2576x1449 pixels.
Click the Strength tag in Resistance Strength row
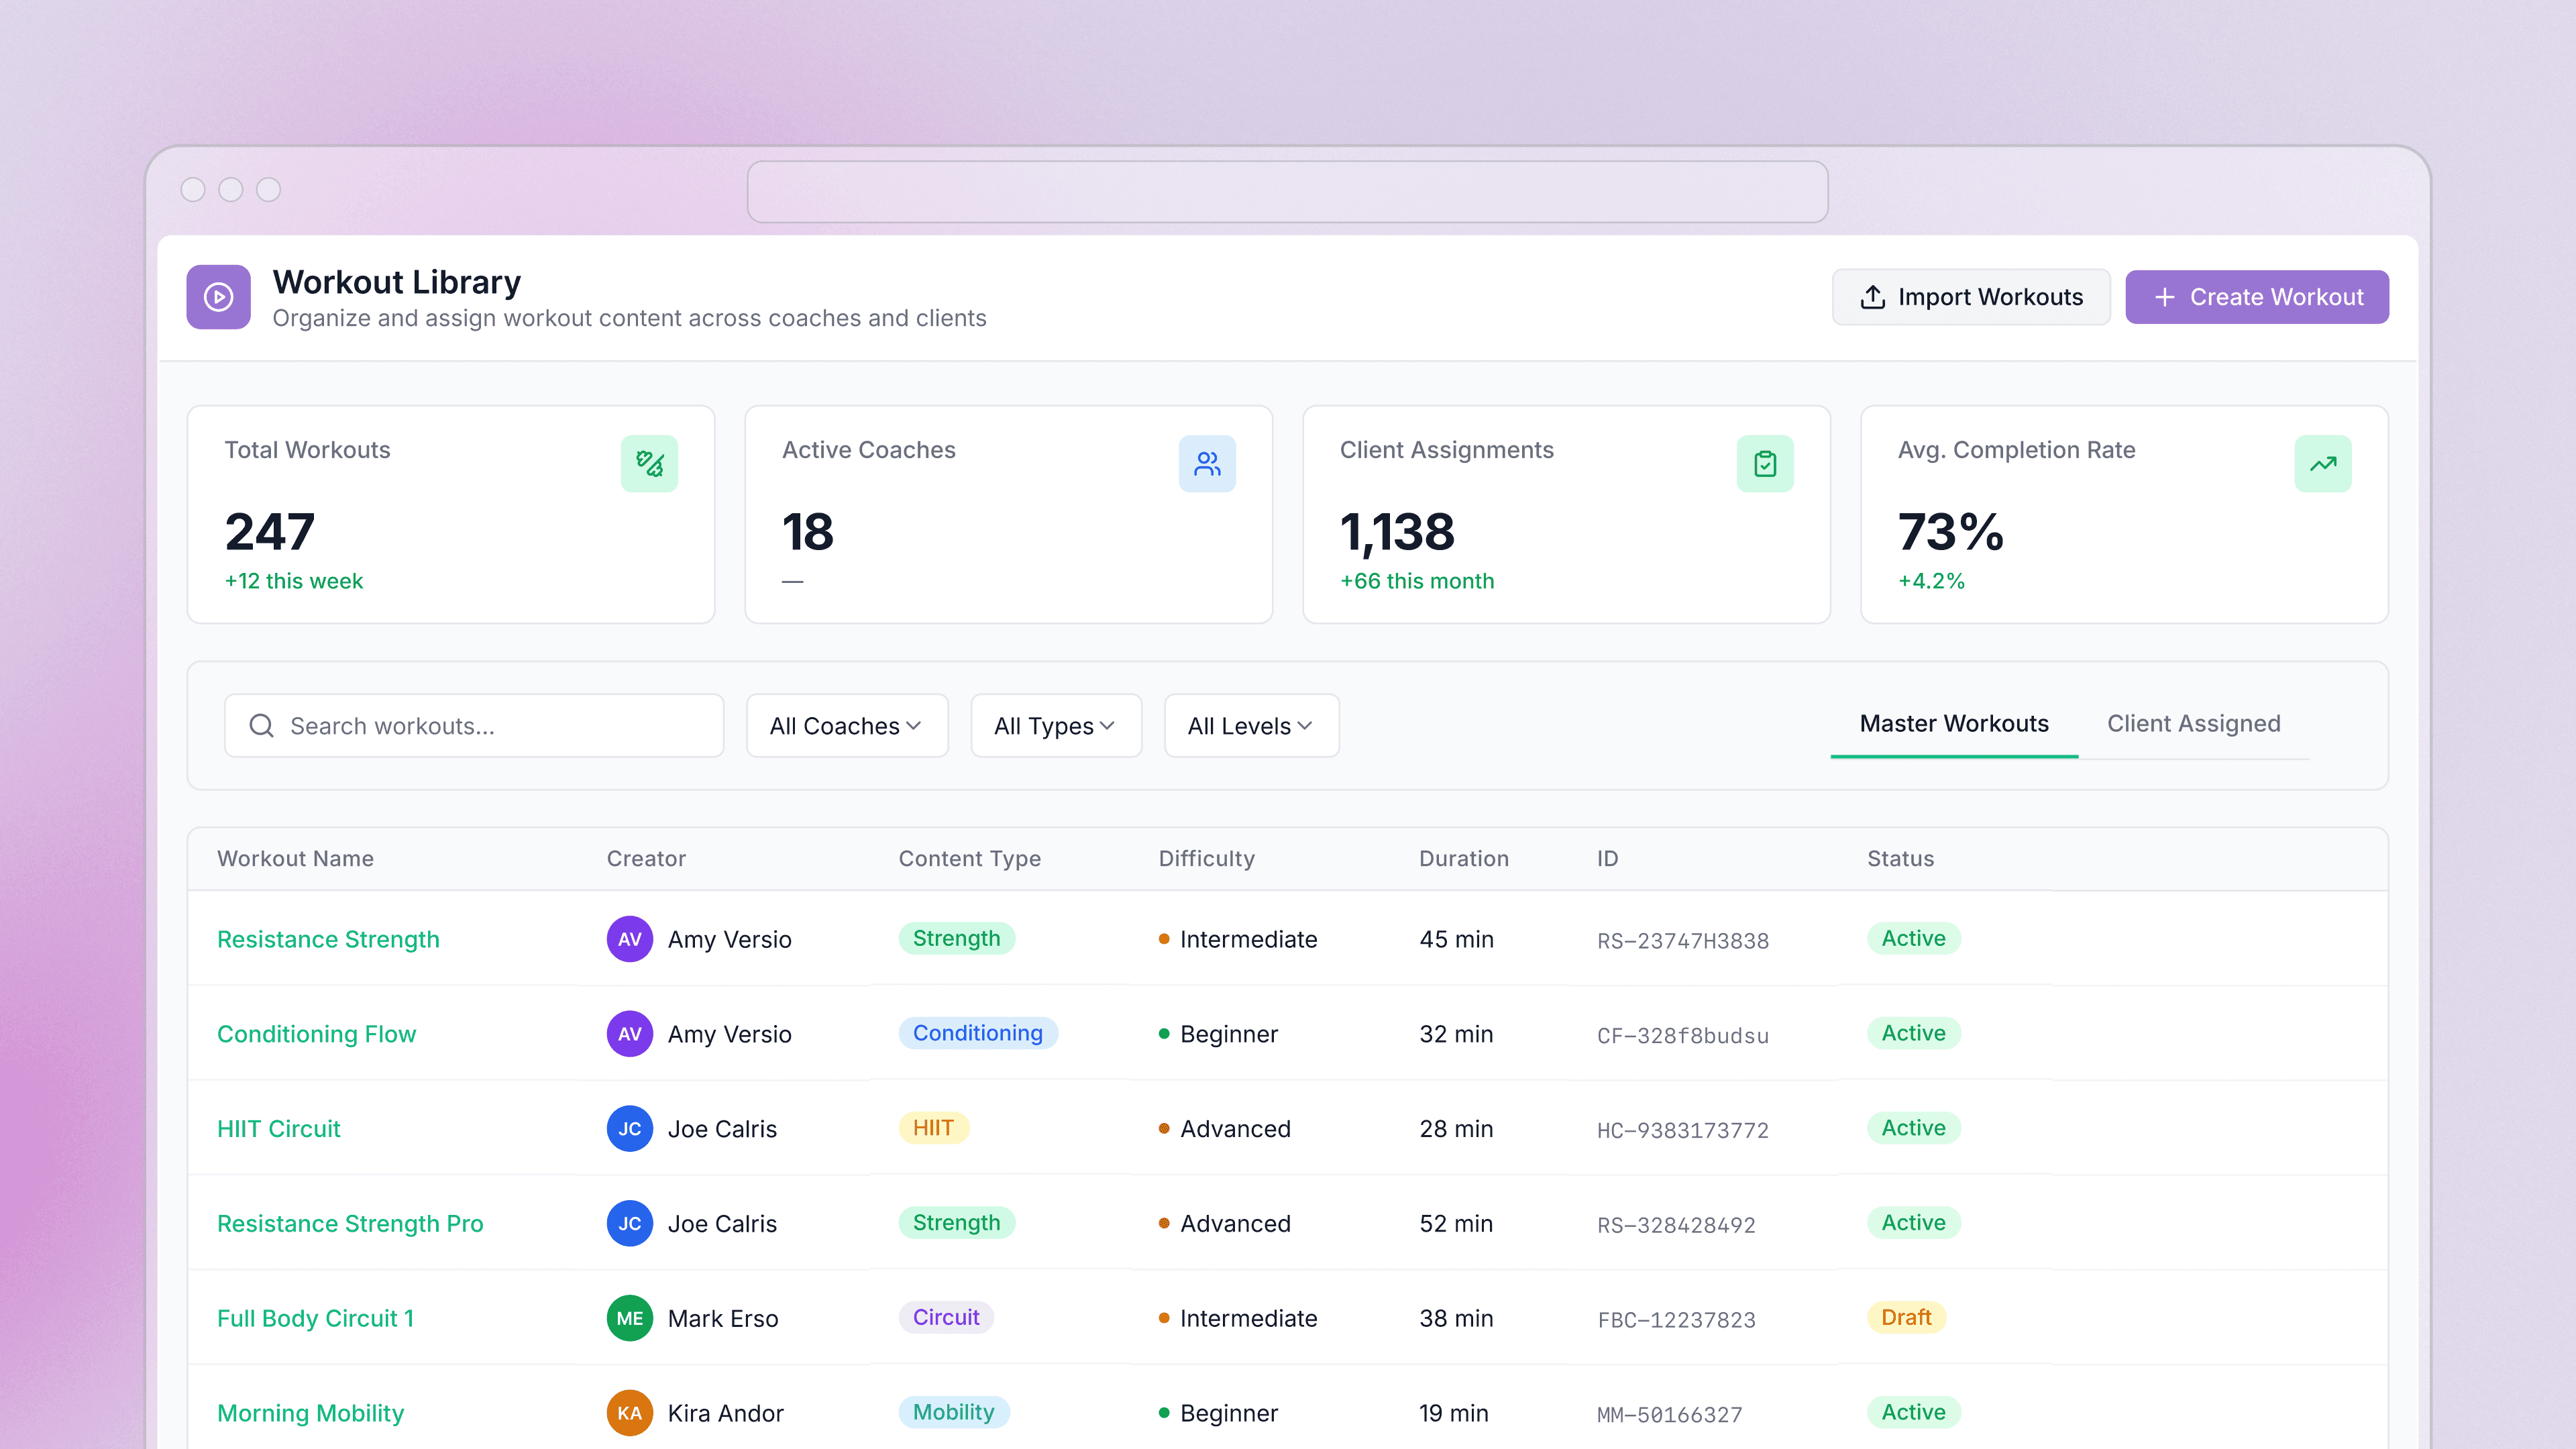coord(956,938)
